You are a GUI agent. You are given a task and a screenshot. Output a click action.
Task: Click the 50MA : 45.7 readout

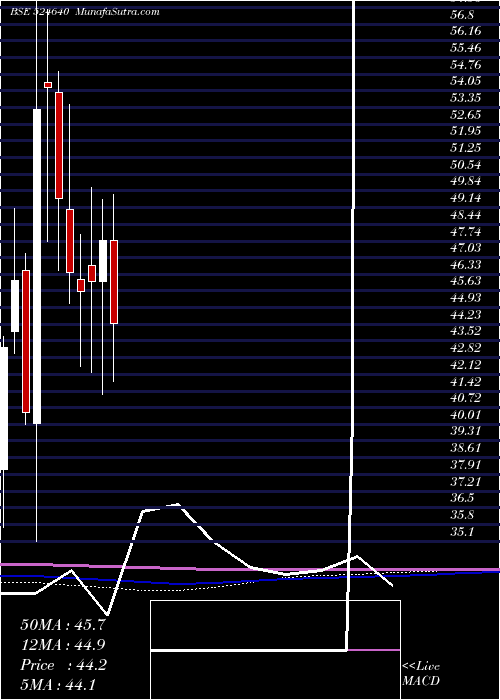[x=63, y=624]
